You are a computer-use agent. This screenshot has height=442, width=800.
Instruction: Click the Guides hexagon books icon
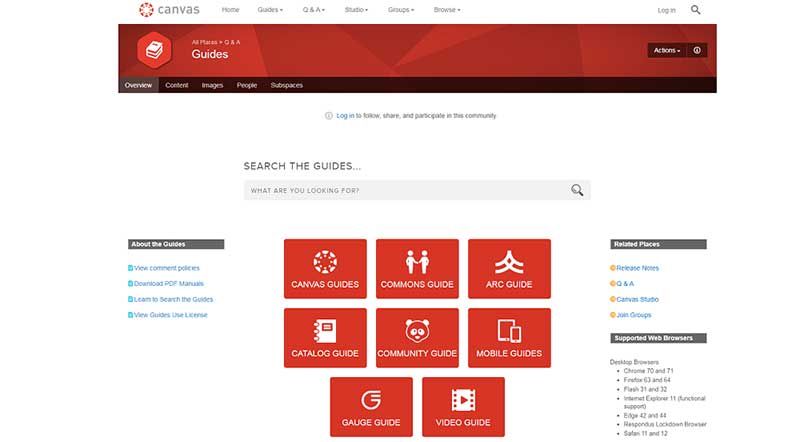154,50
